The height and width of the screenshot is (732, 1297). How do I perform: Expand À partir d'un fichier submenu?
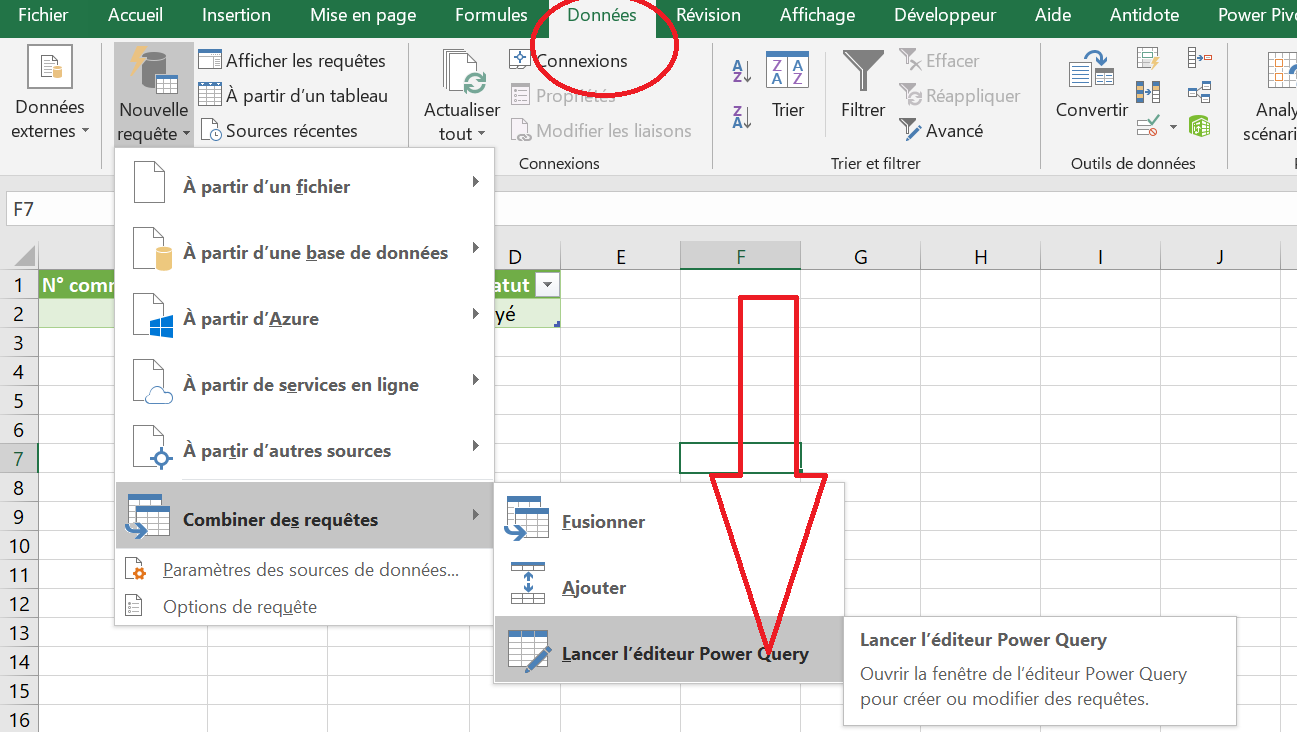pos(305,186)
